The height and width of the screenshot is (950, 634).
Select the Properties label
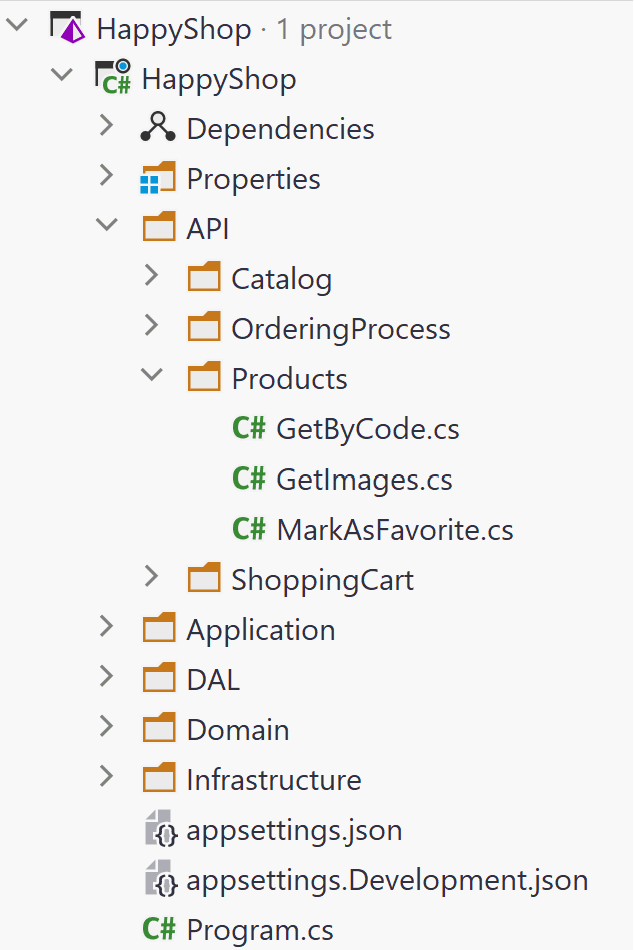(x=253, y=179)
